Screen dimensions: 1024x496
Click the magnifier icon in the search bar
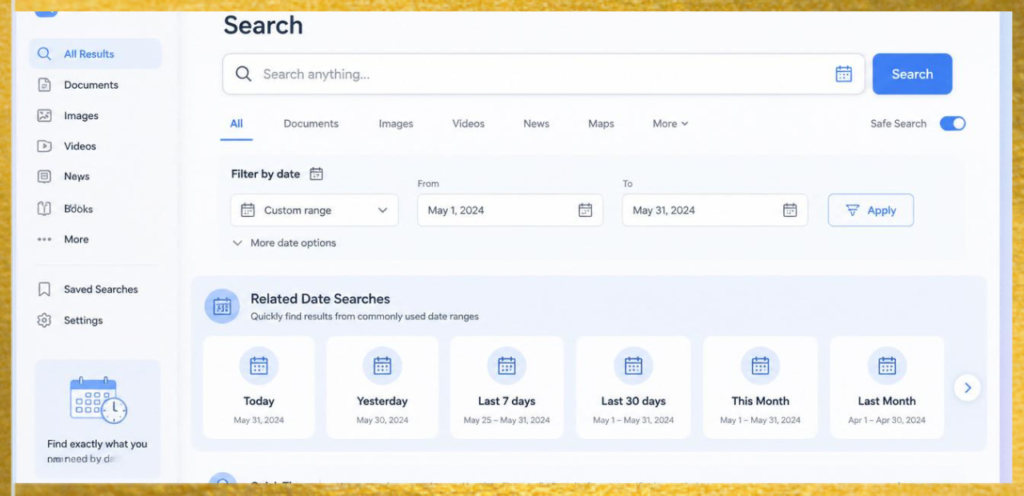[244, 74]
